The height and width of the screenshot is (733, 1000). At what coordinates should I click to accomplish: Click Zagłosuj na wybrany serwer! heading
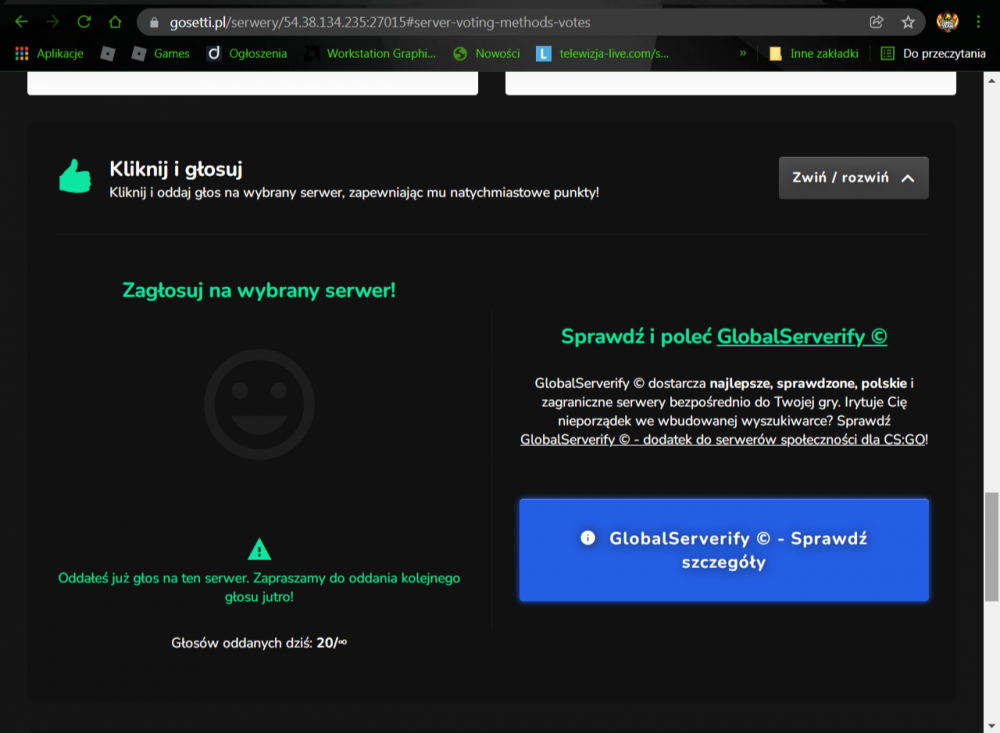[x=259, y=290]
